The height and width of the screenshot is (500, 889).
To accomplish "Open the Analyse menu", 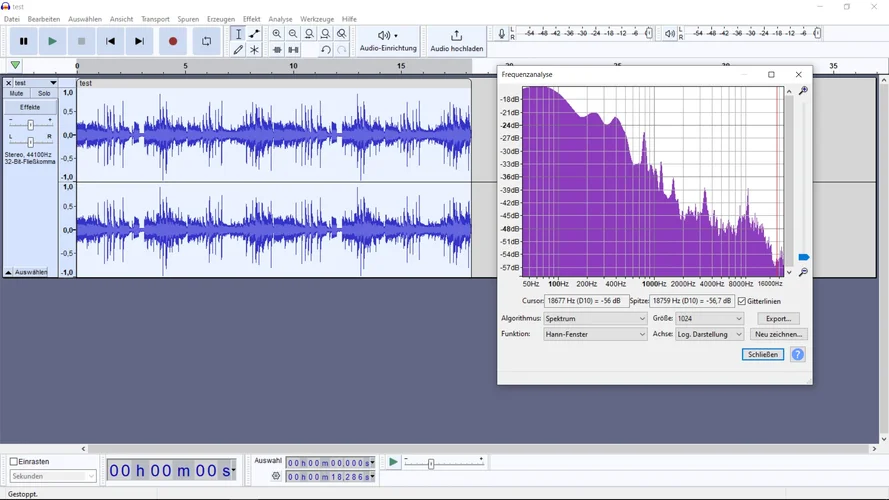I will 280,19.
